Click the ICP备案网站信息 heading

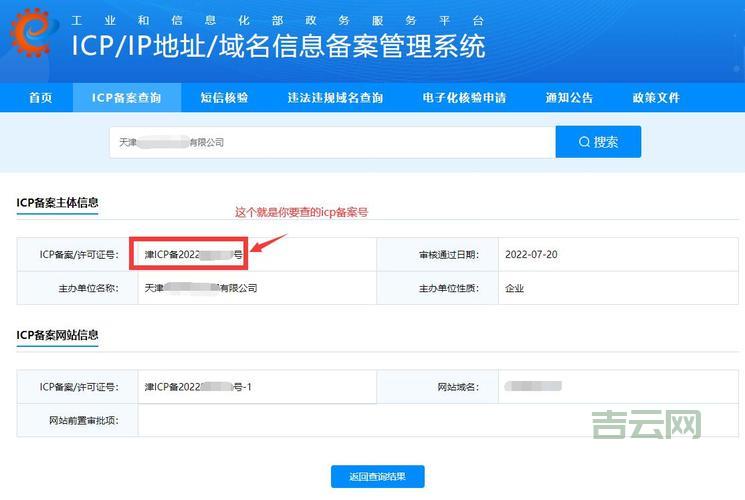(57, 335)
